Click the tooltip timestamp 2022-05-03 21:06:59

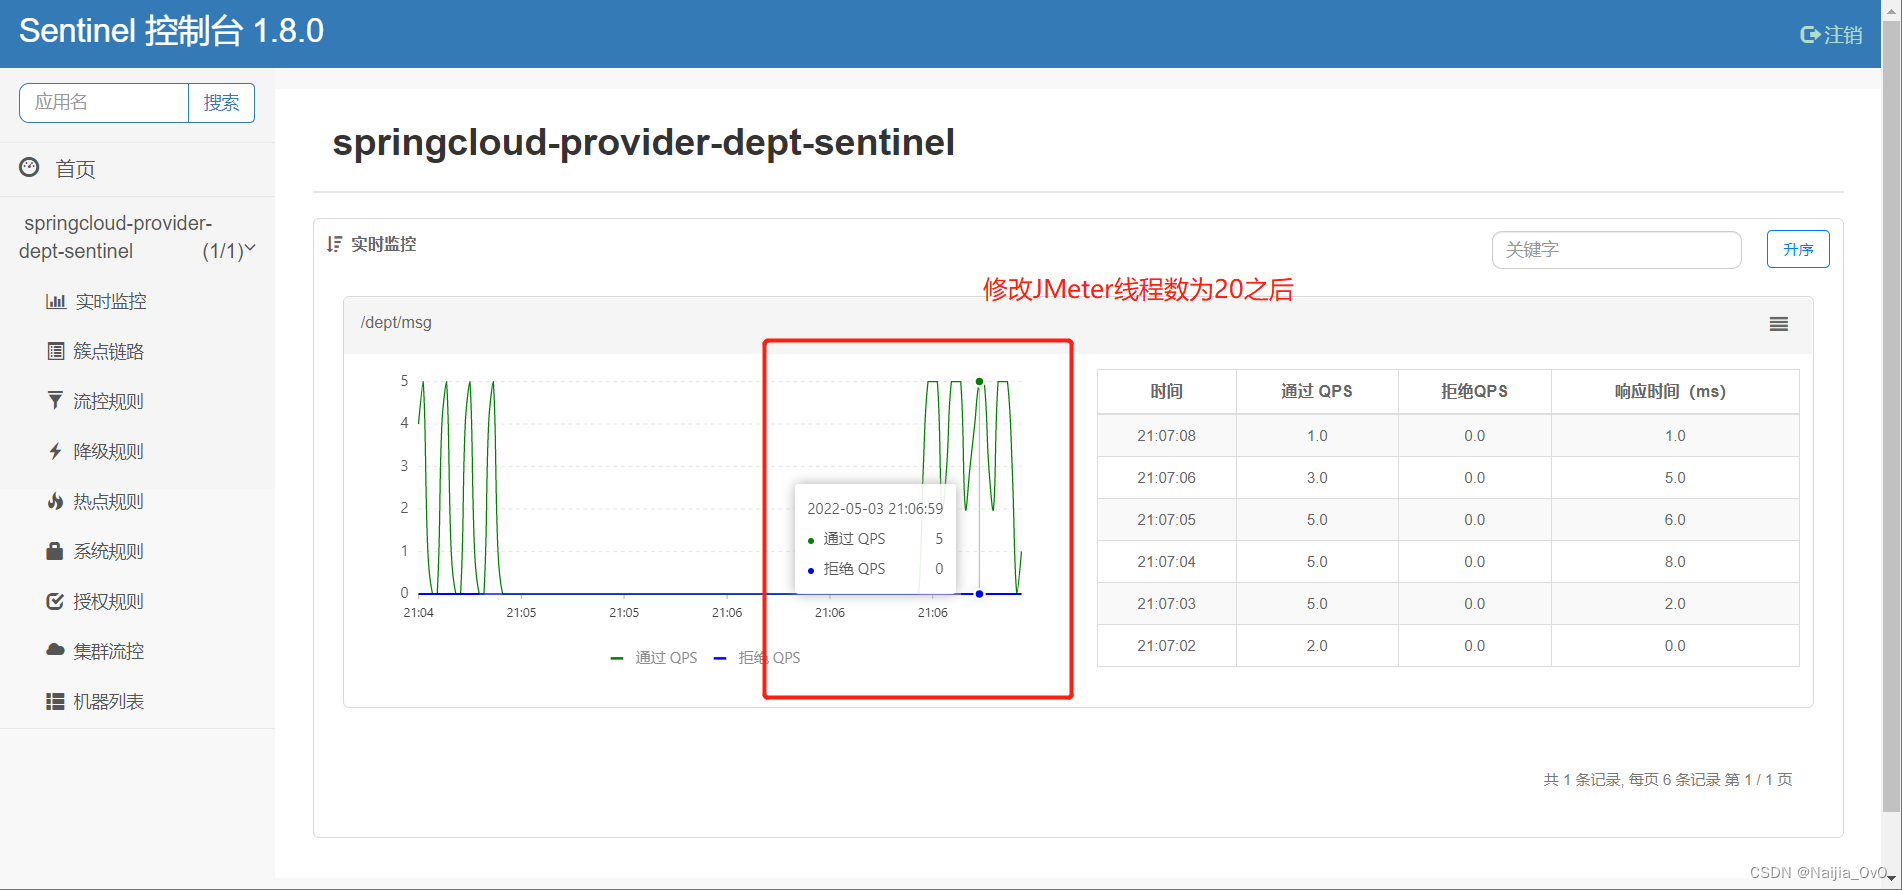tap(875, 508)
